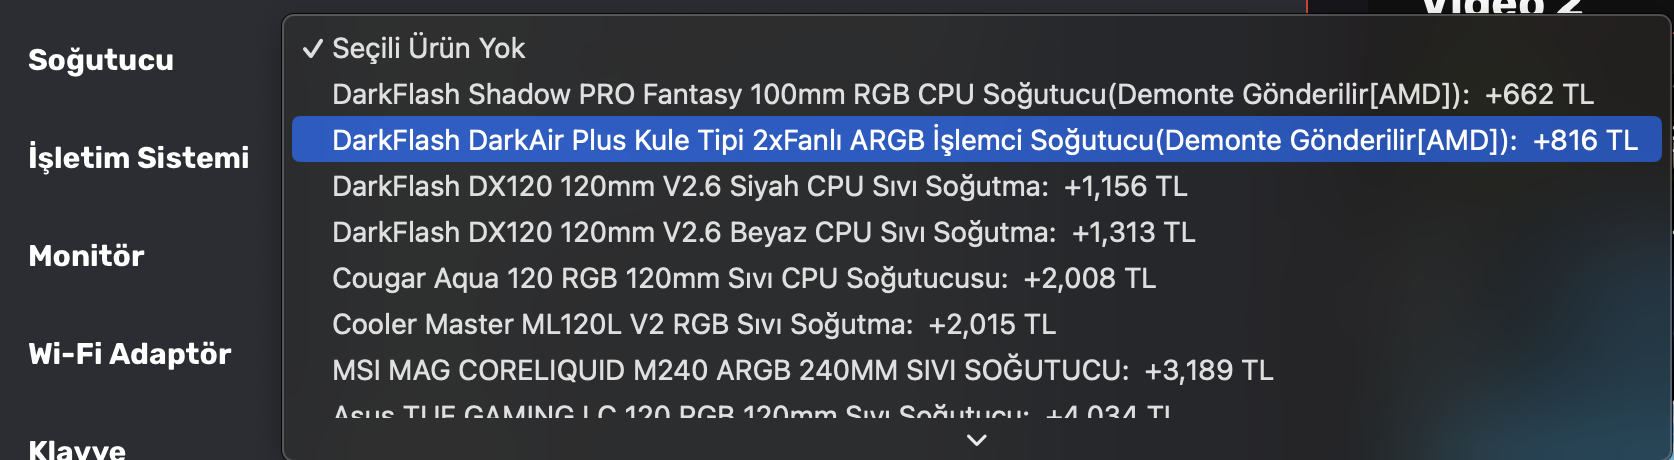The width and height of the screenshot is (1674, 460).
Task: Click the Monitör category label
Action: pyautogui.click(x=87, y=256)
